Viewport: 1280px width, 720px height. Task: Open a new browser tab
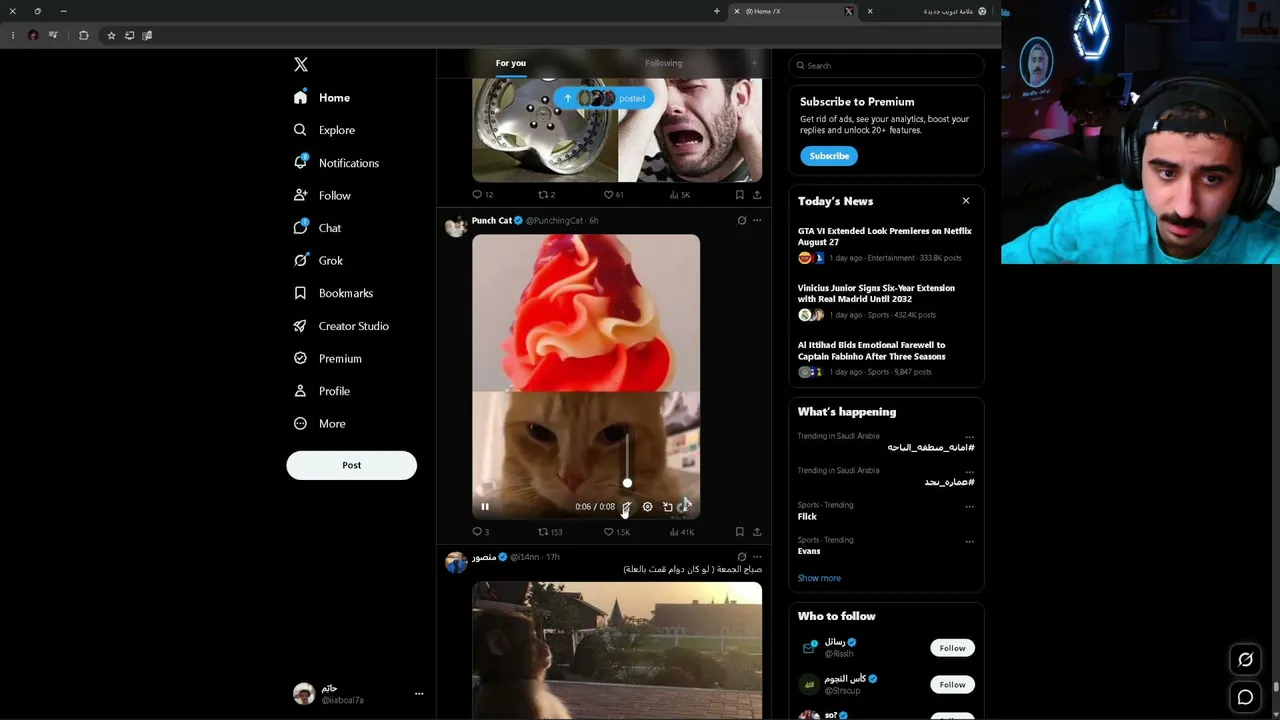click(716, 11)
